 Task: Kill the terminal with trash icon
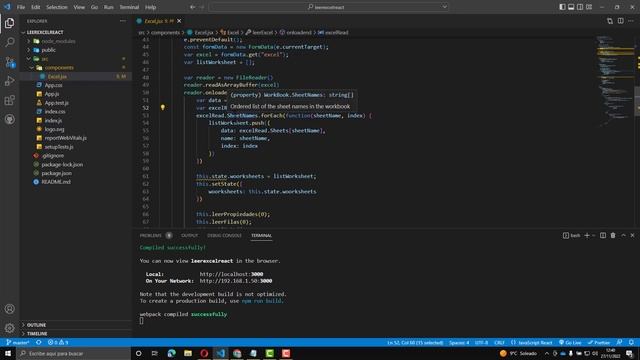[613, 236]
